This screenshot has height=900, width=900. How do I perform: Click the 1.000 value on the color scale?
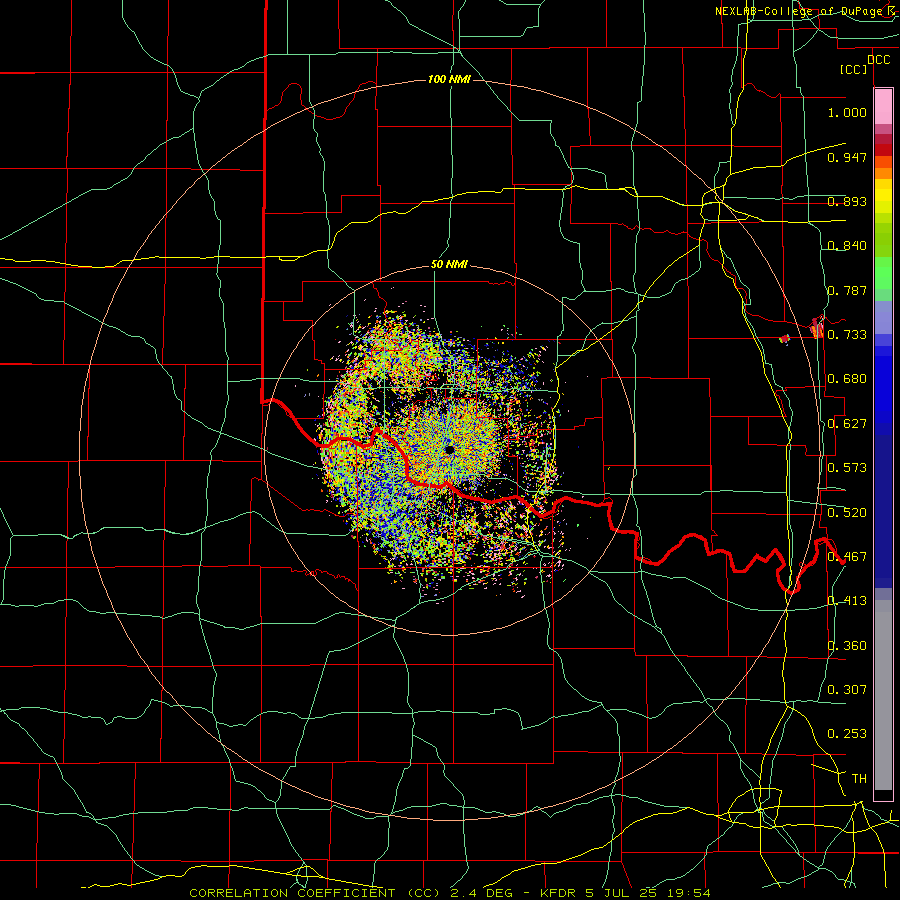click(847, 112)
